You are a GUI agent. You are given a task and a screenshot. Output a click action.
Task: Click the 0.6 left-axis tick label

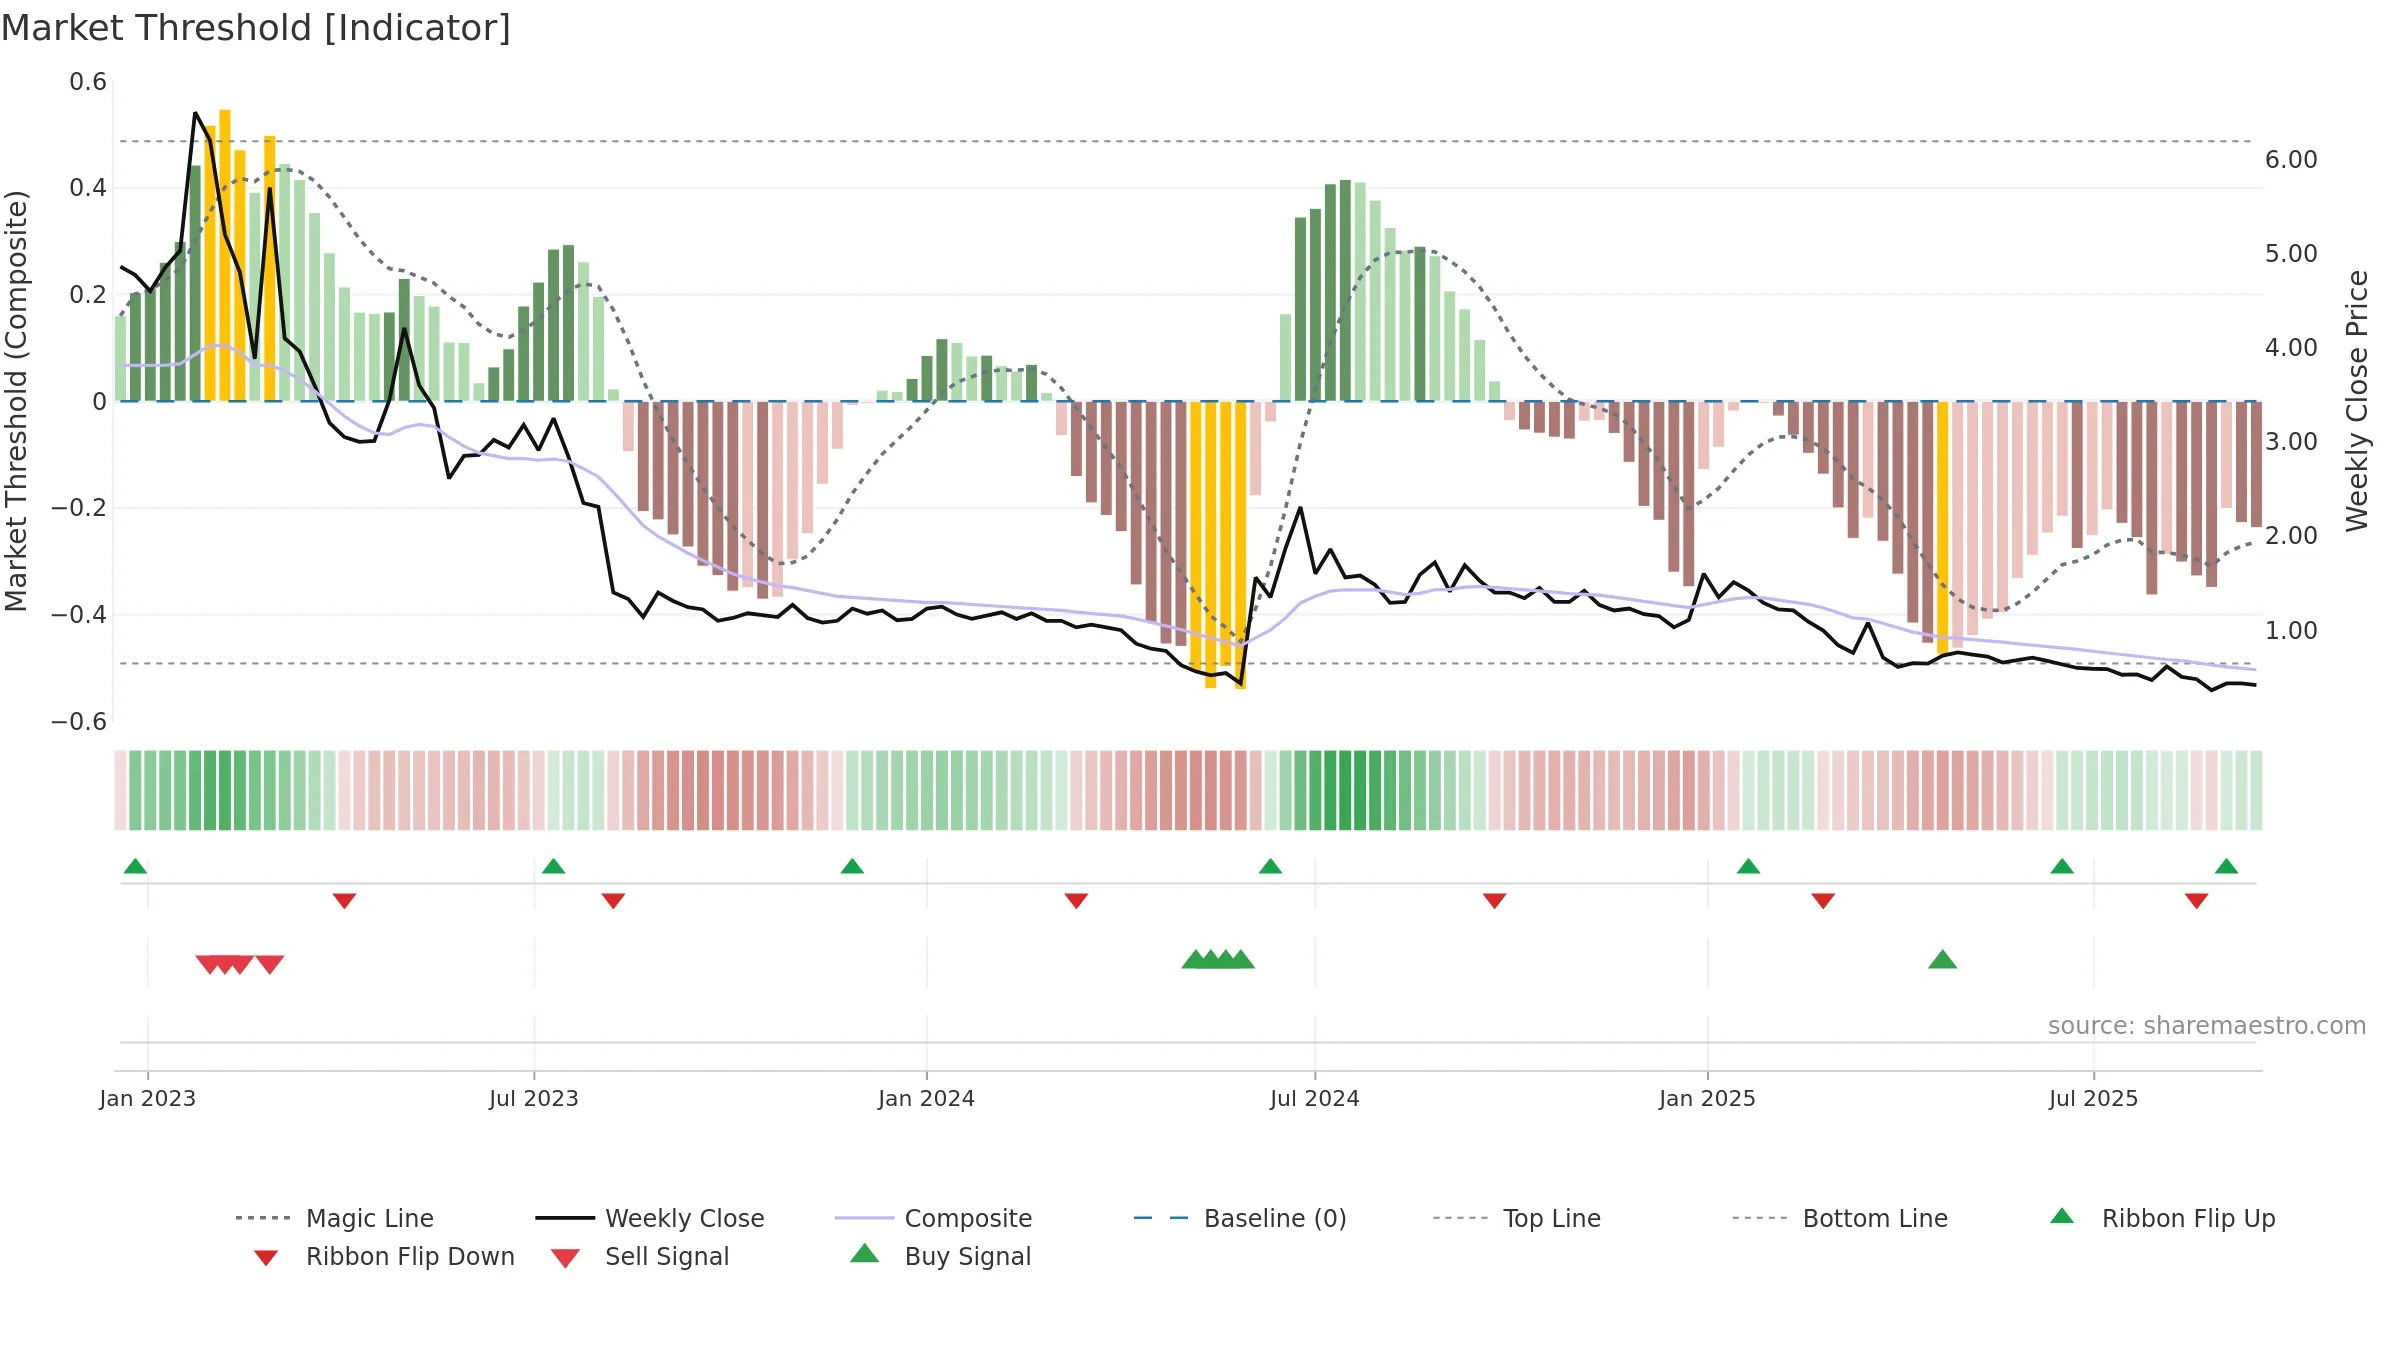point(88,81)
